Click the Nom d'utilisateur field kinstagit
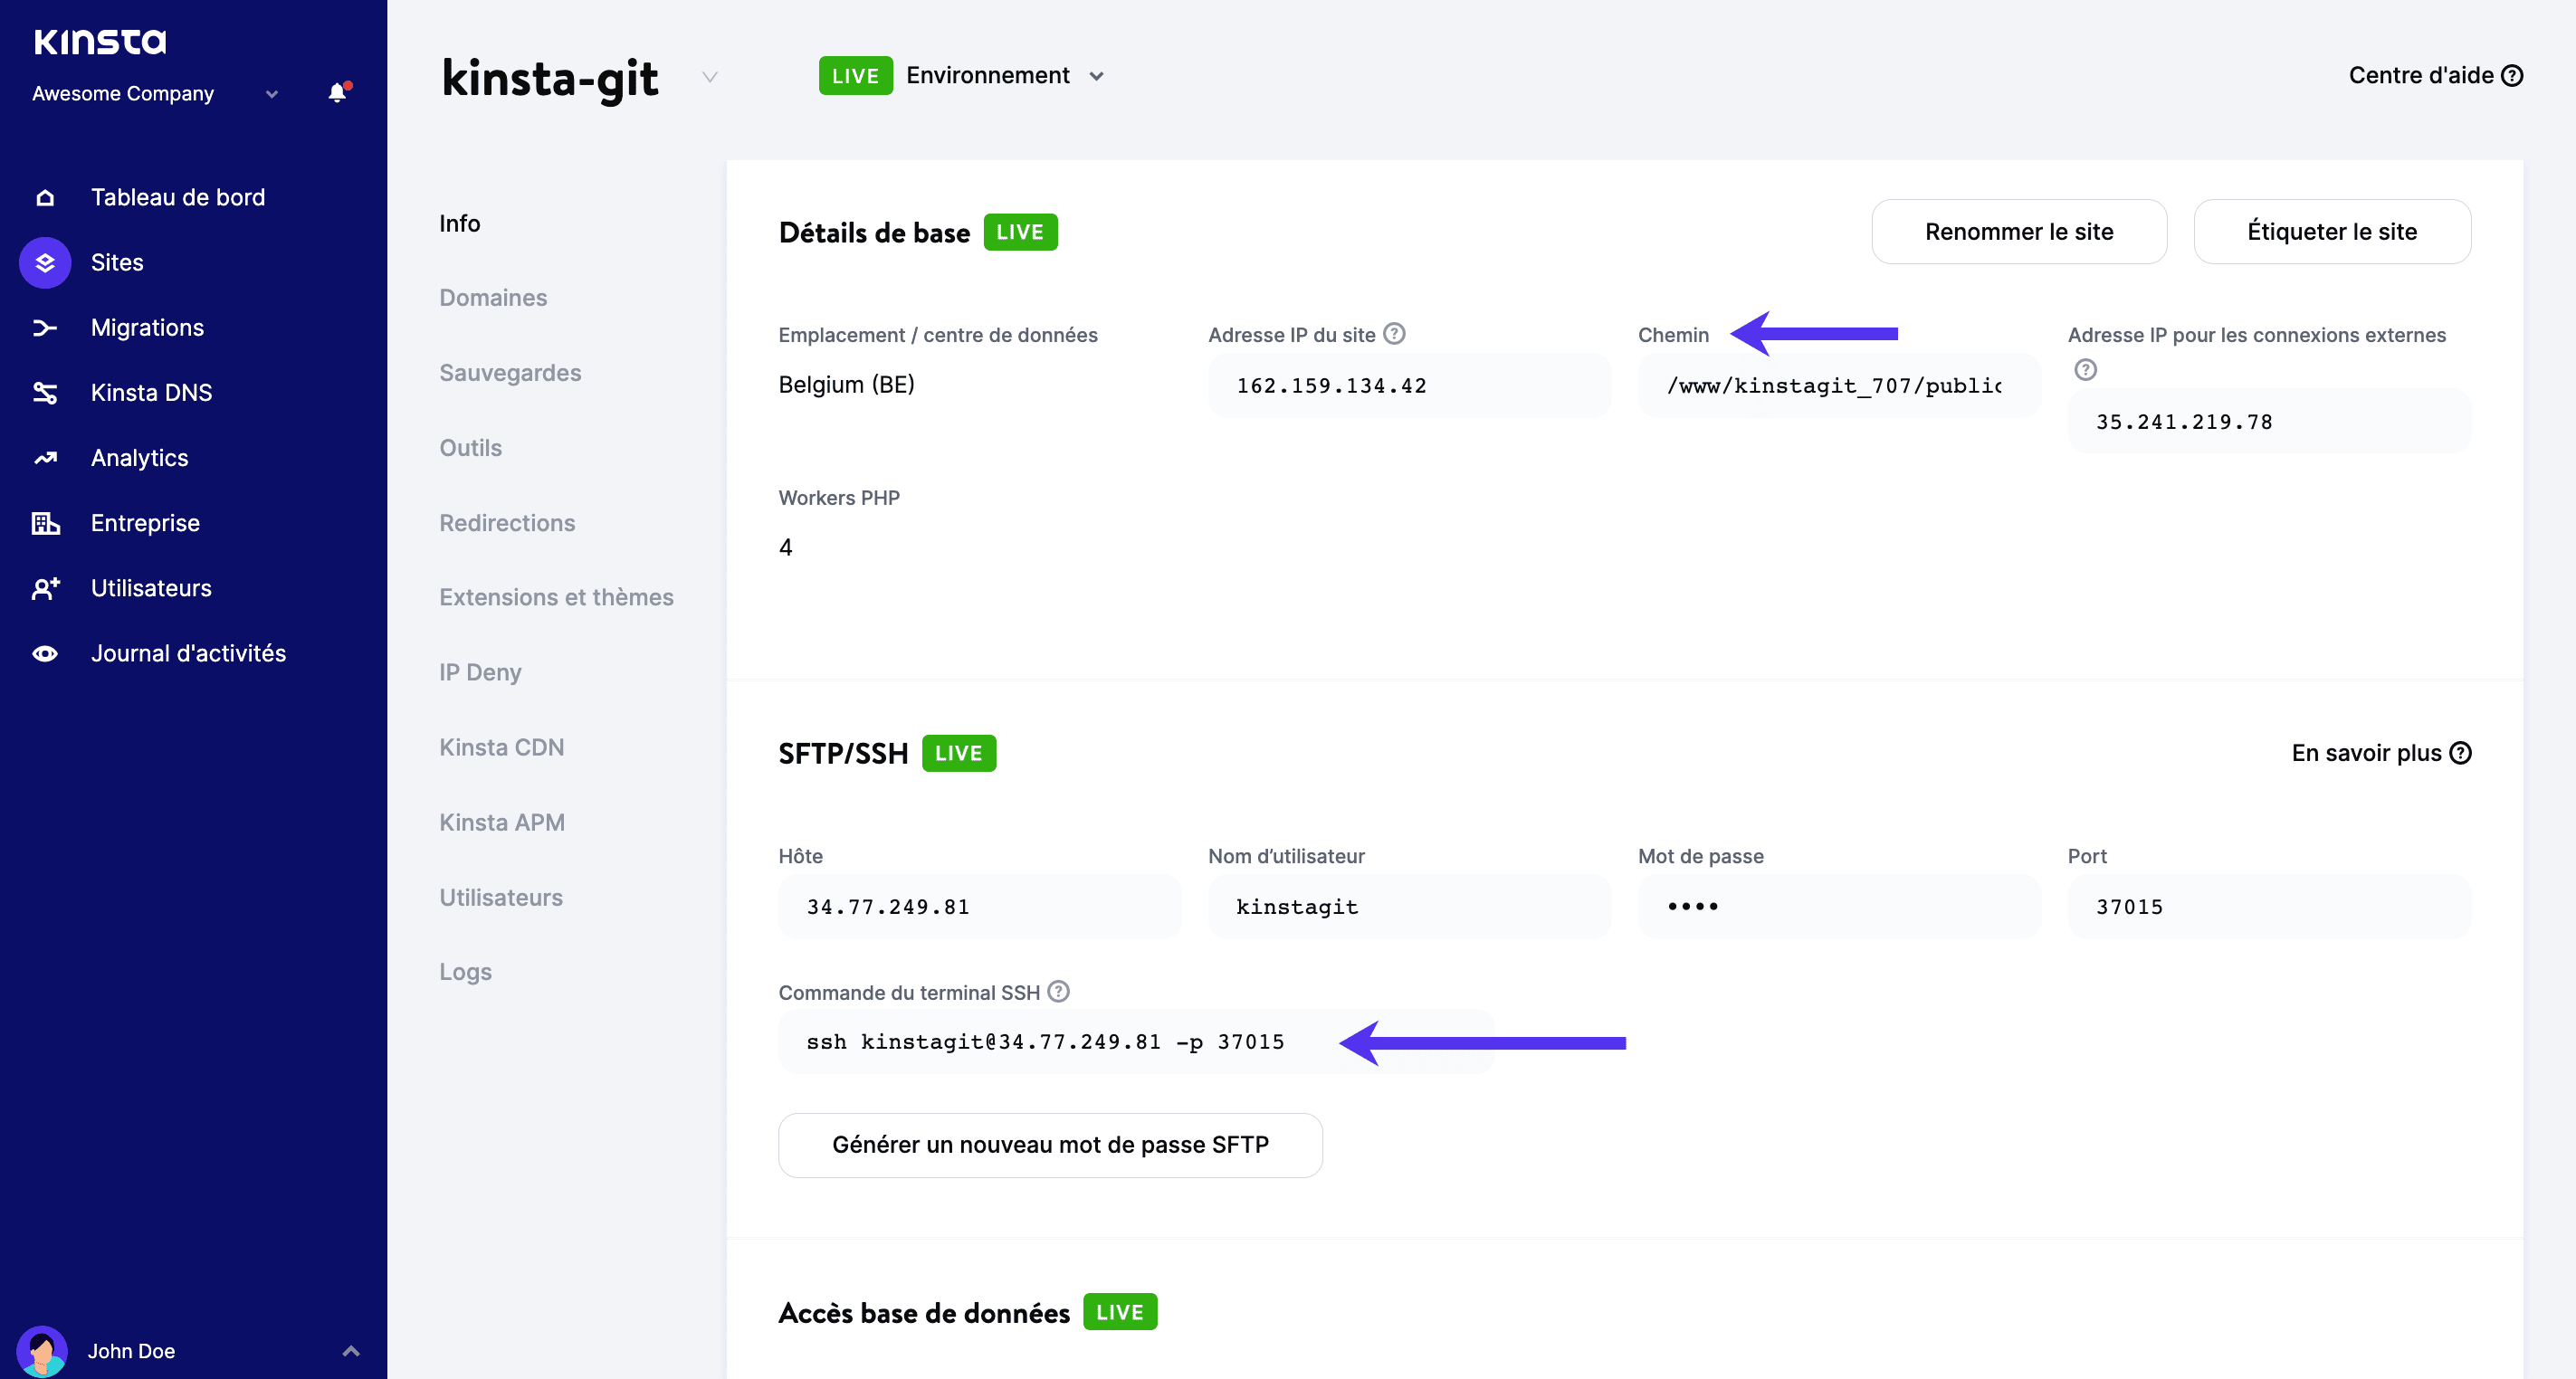Viewport: 2576px width, 1379px height. [x=1409, y=907]
